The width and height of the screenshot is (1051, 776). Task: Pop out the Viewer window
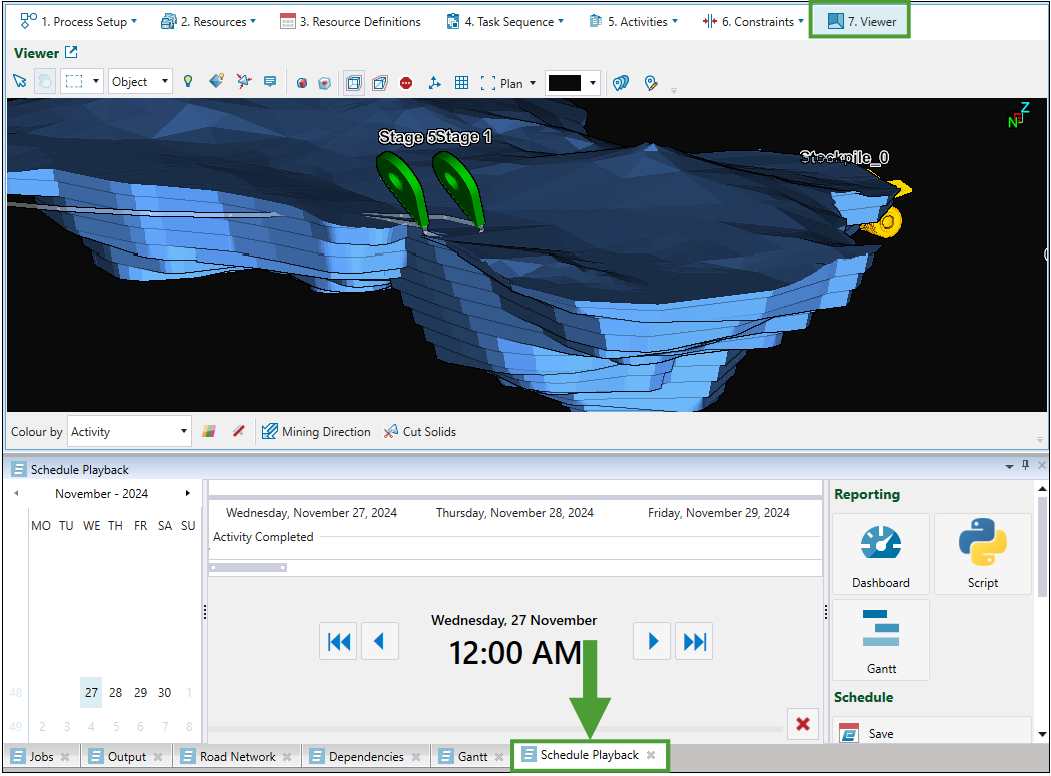click(x=71, y=52)
